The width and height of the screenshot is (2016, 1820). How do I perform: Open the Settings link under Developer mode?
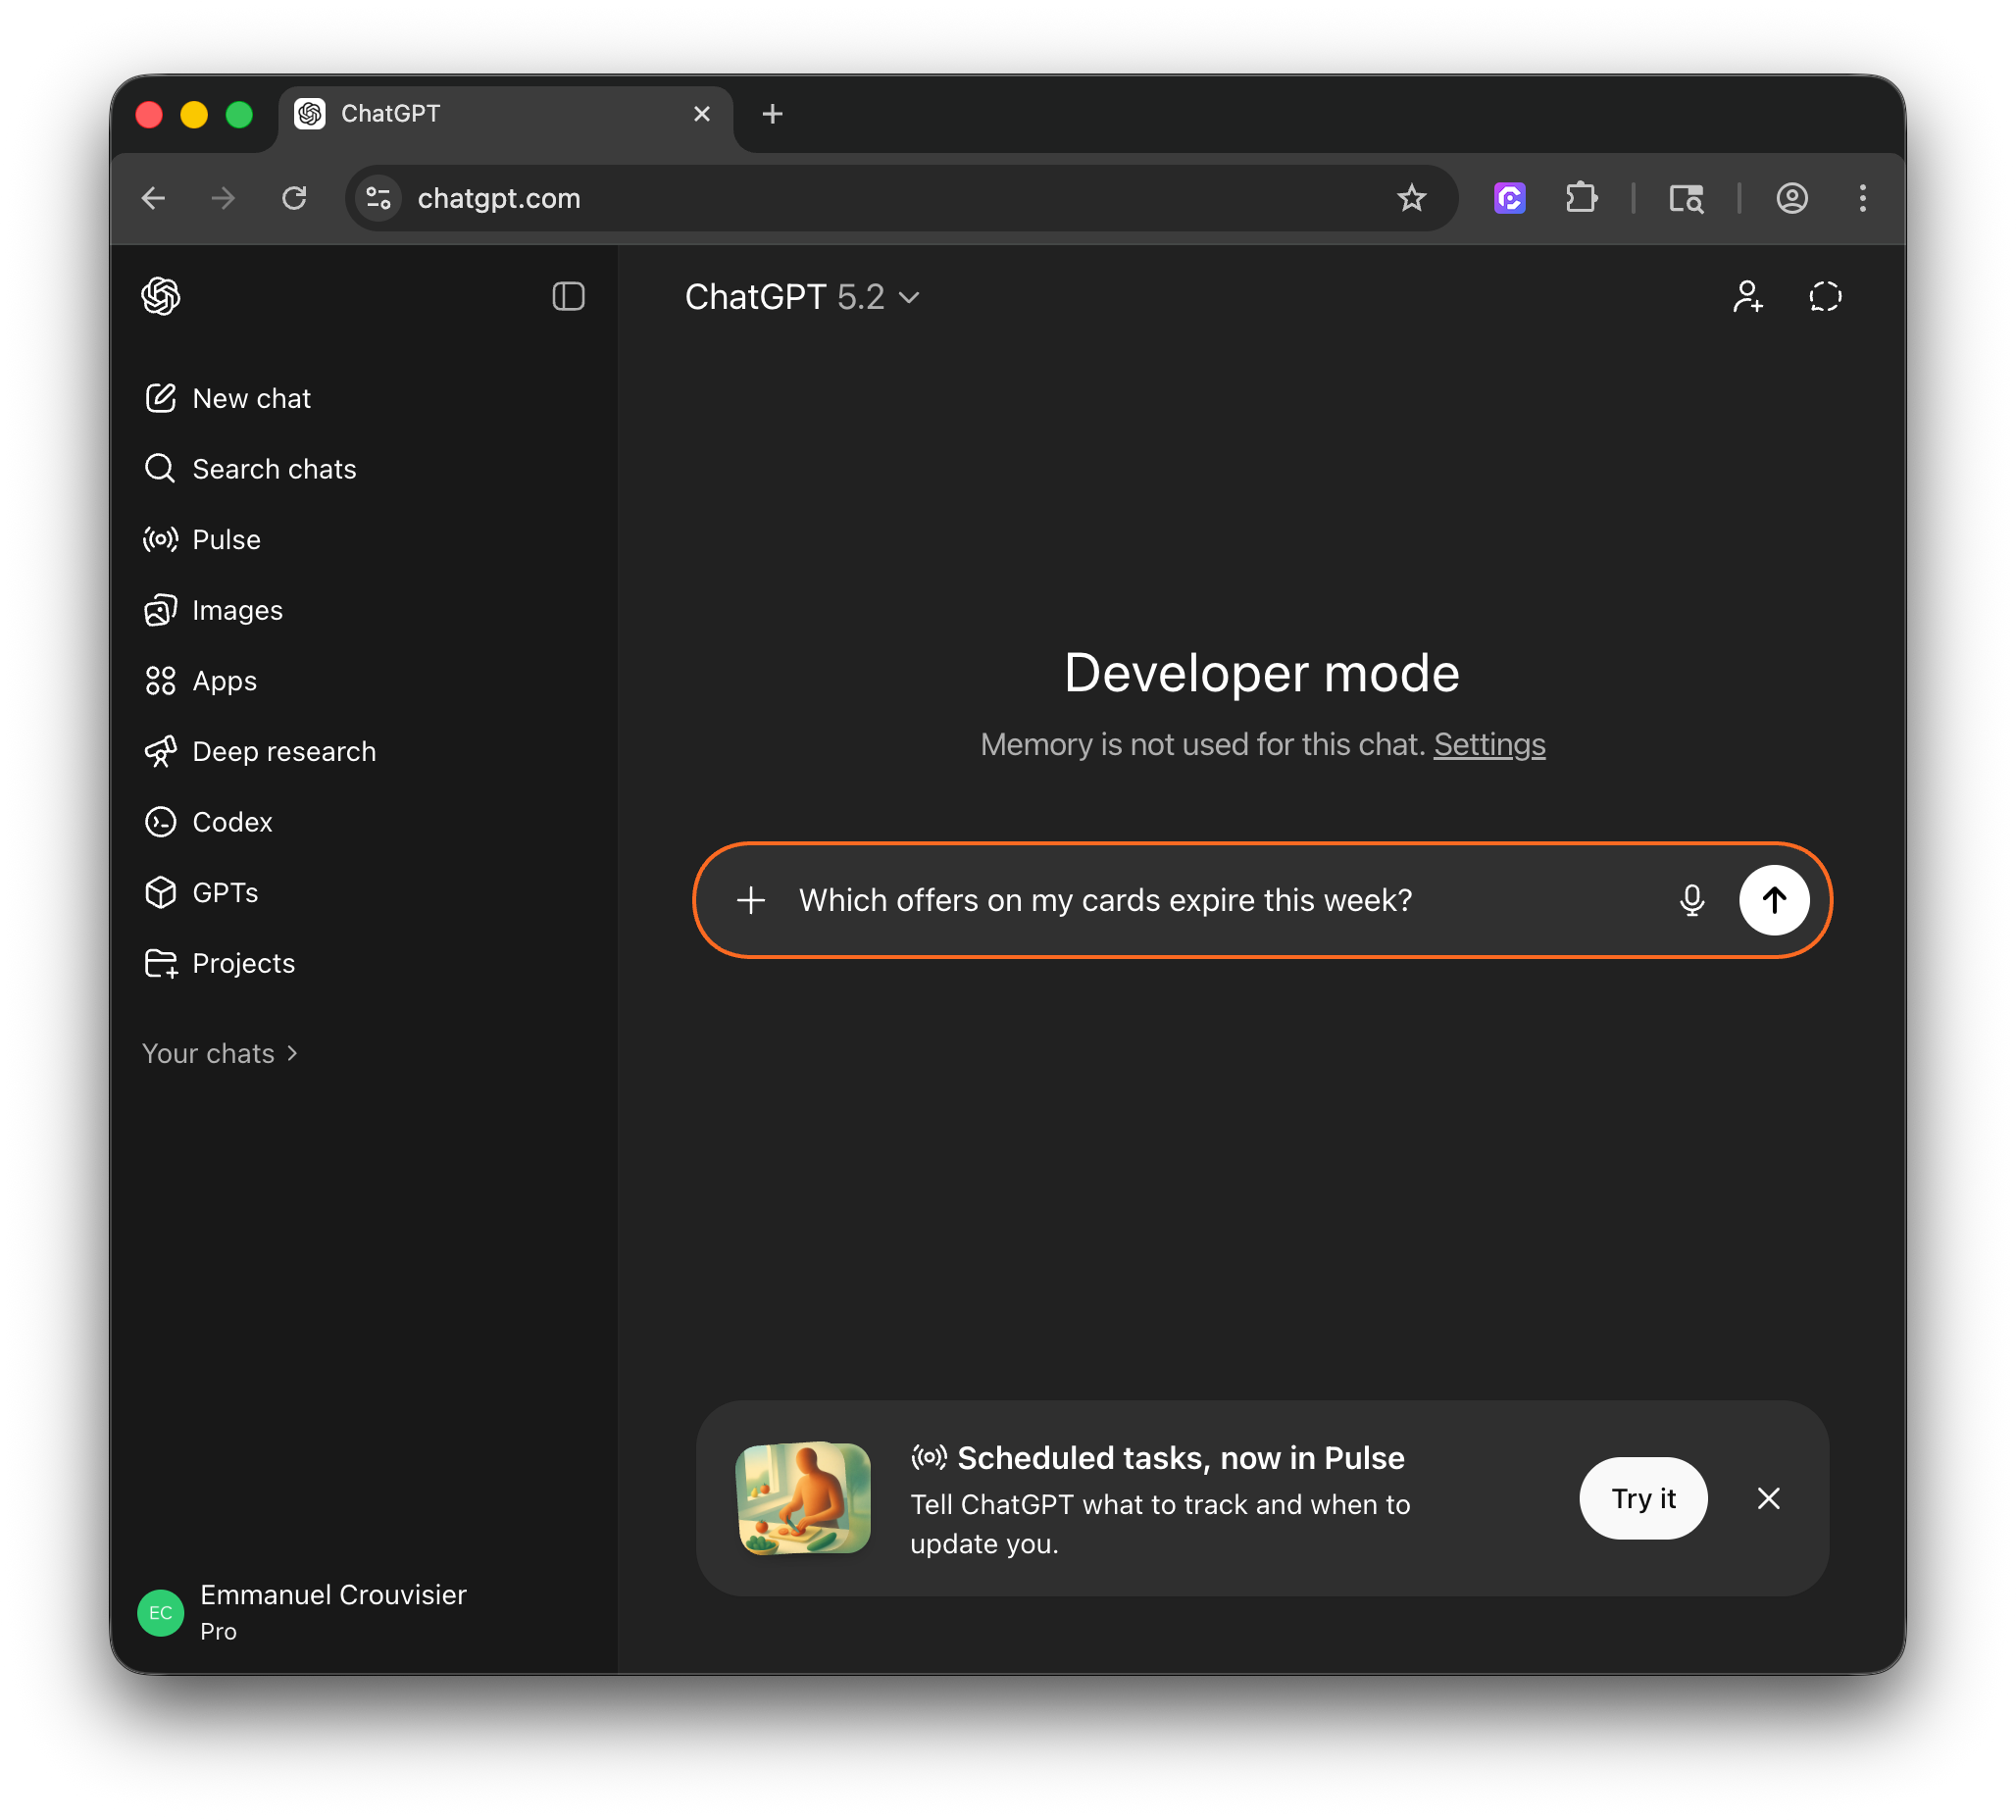click(x=1489, y=744)
